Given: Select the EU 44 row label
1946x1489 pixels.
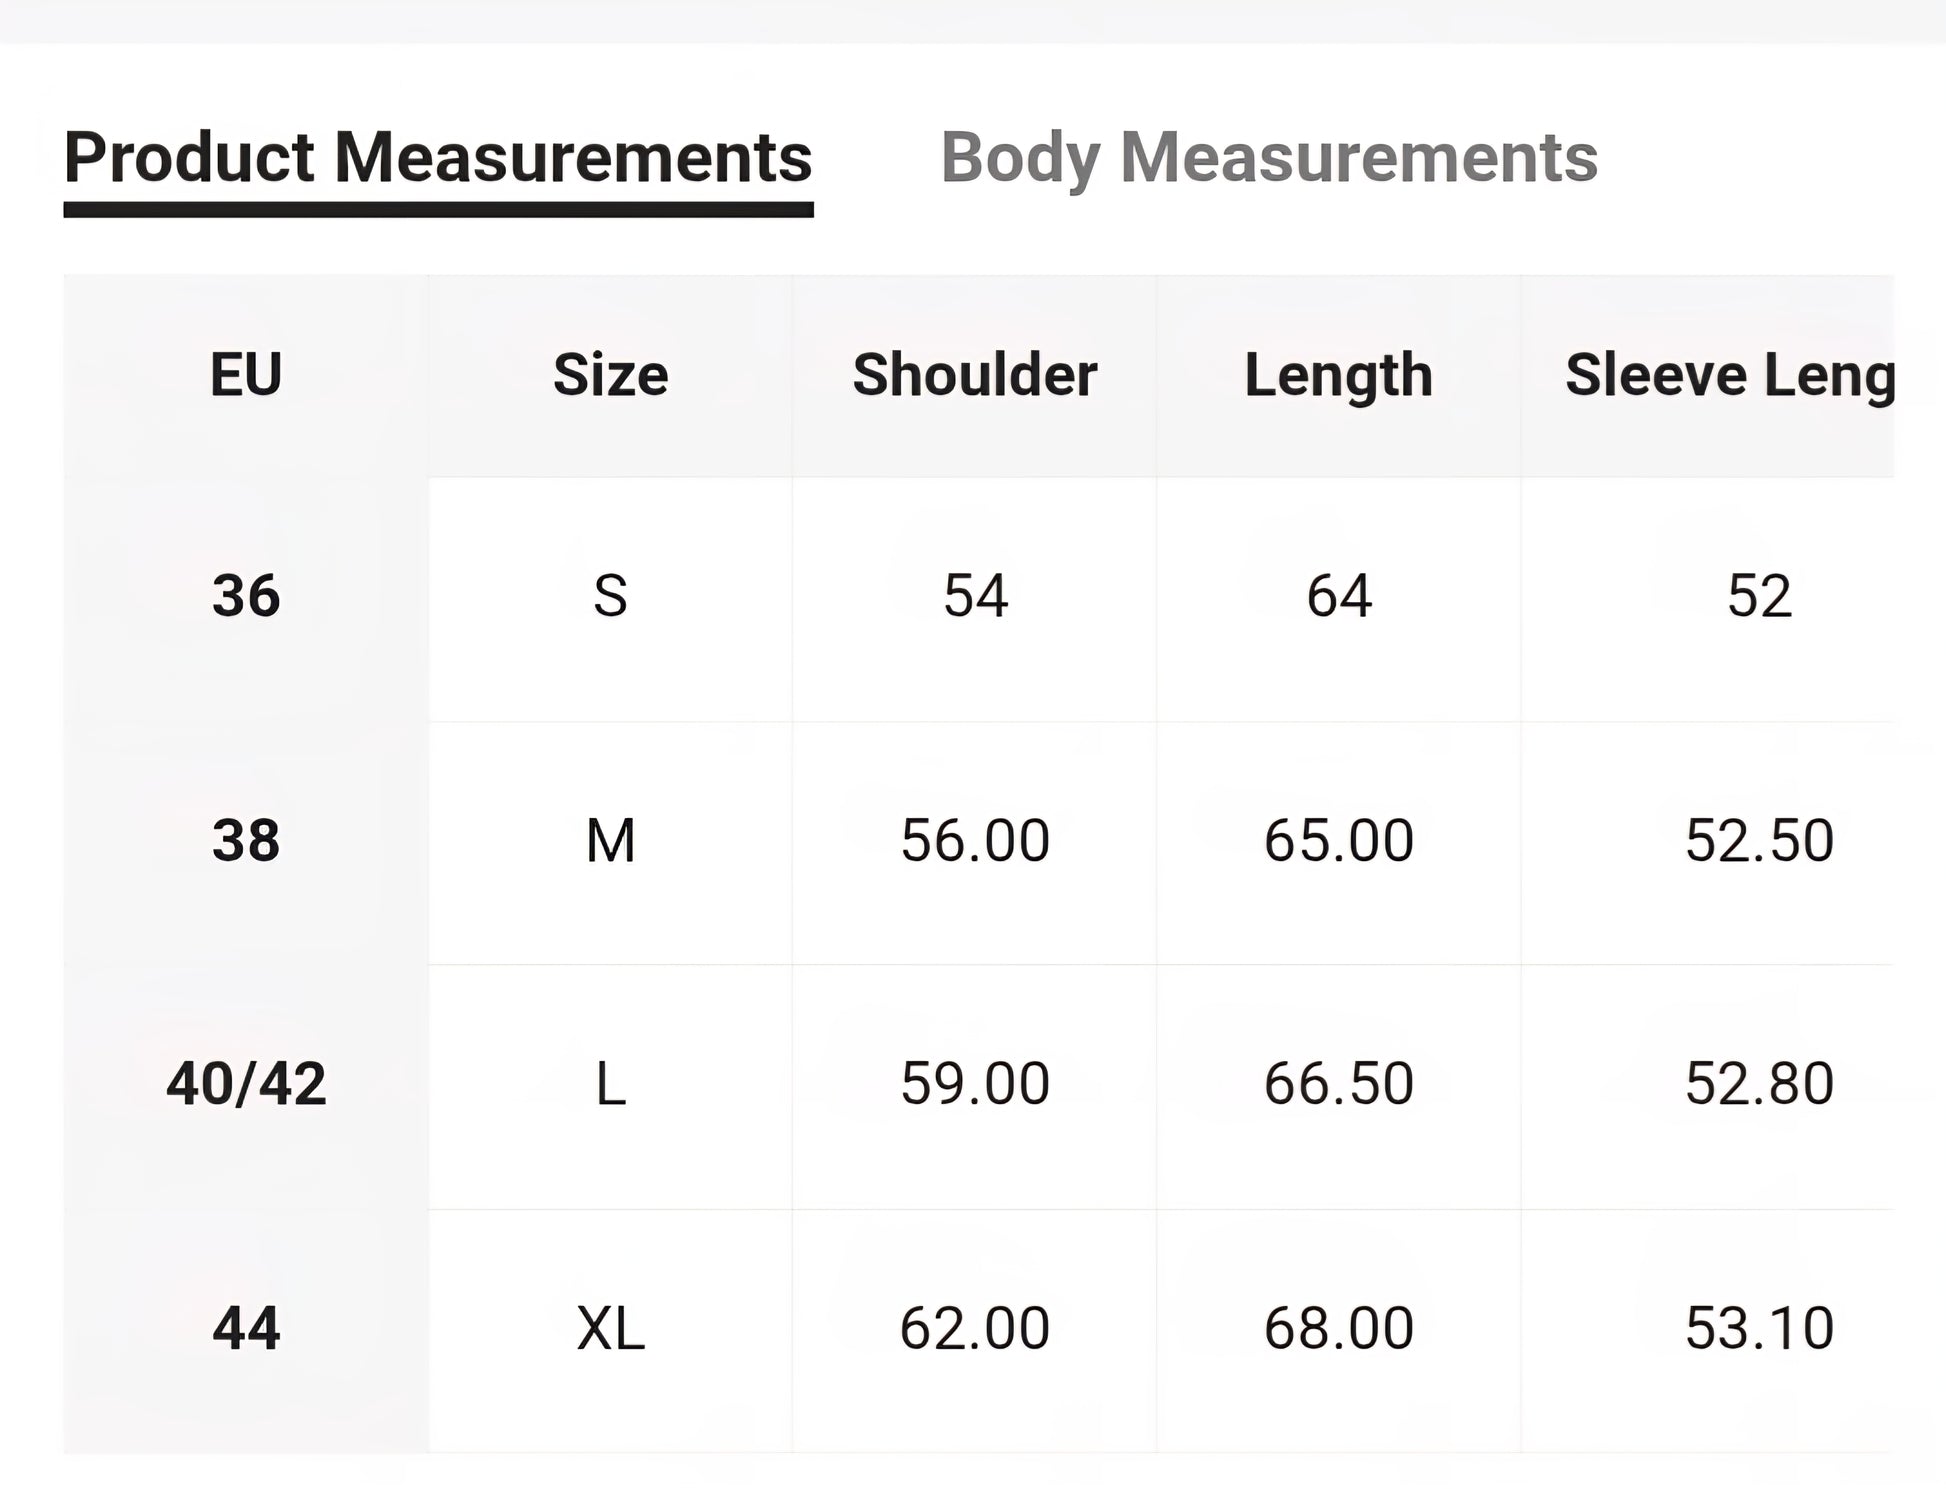Looking at the screenshot, I should (246, 1329).
